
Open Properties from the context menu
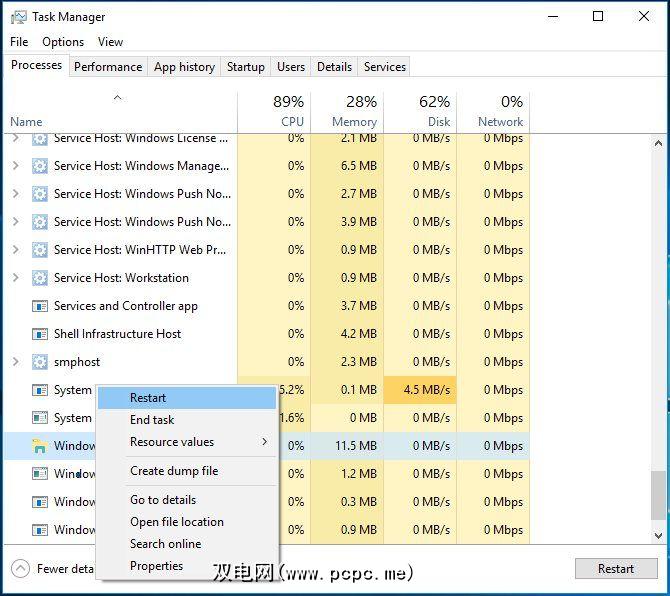coord(187,566)
